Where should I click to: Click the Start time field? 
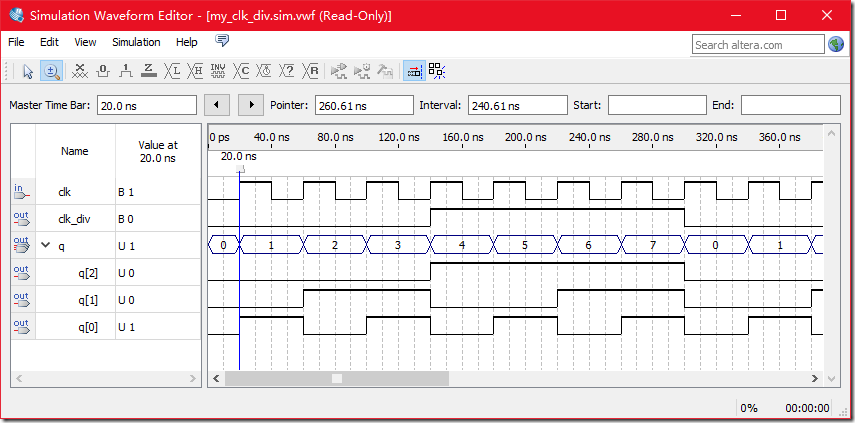click(x=657, y=105)
